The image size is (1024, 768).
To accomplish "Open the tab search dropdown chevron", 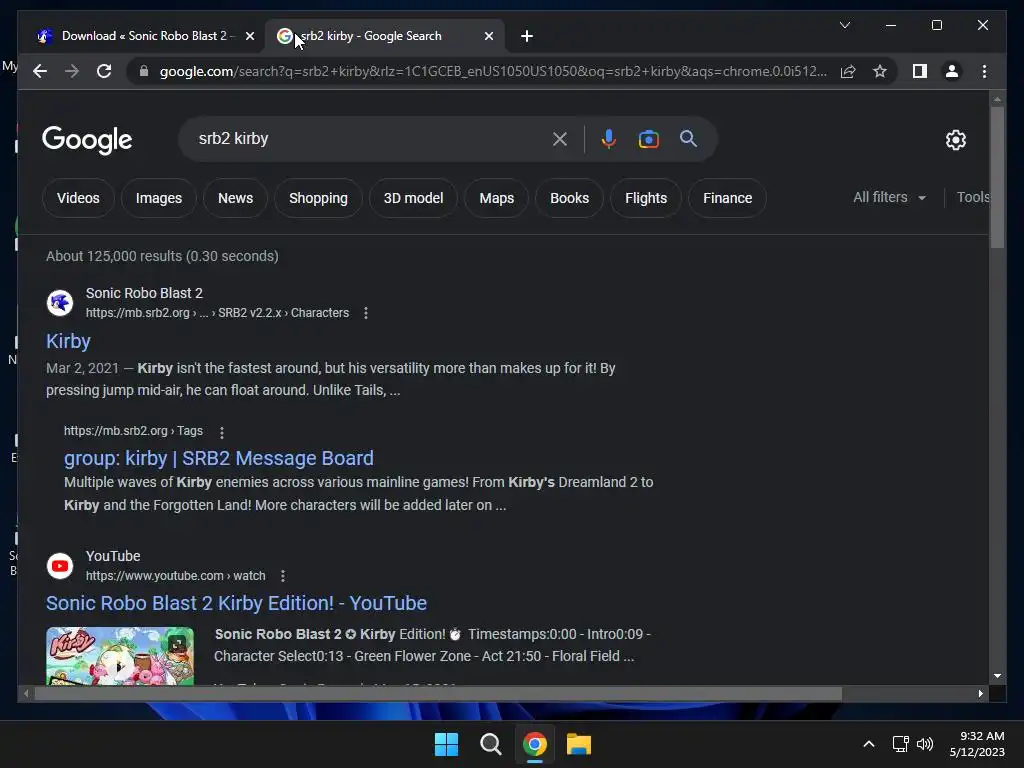I will tap(844, 25).
